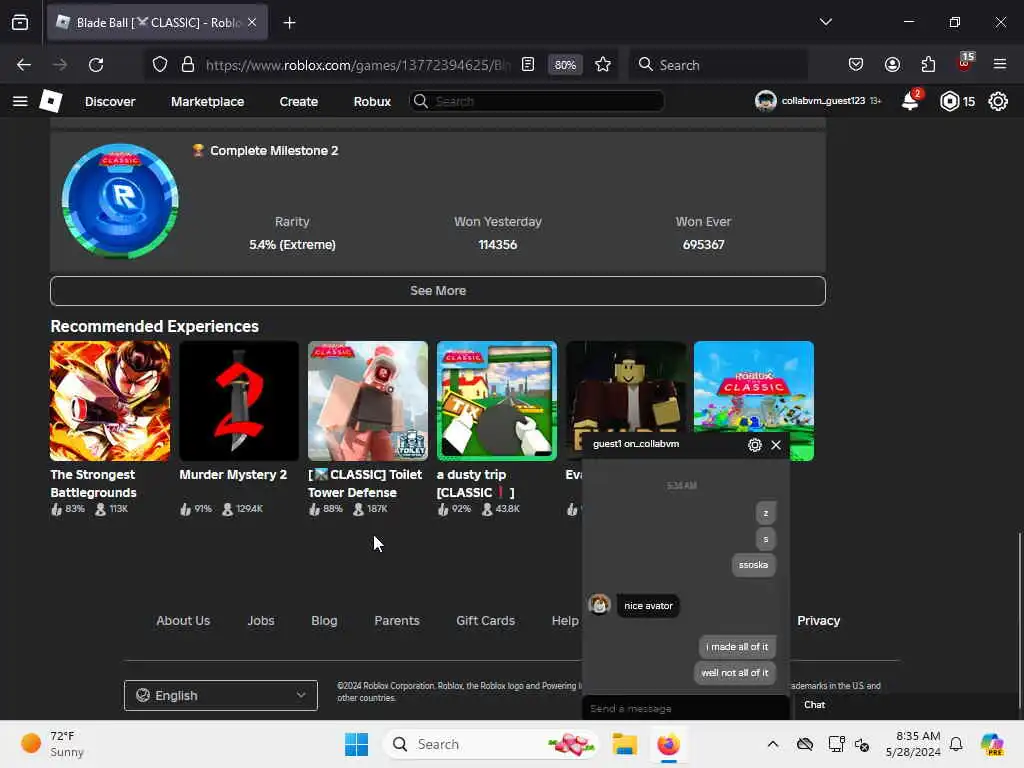Open the Create menu item
This screenshot has height=768, width=1024.
[x=298, y=101]
